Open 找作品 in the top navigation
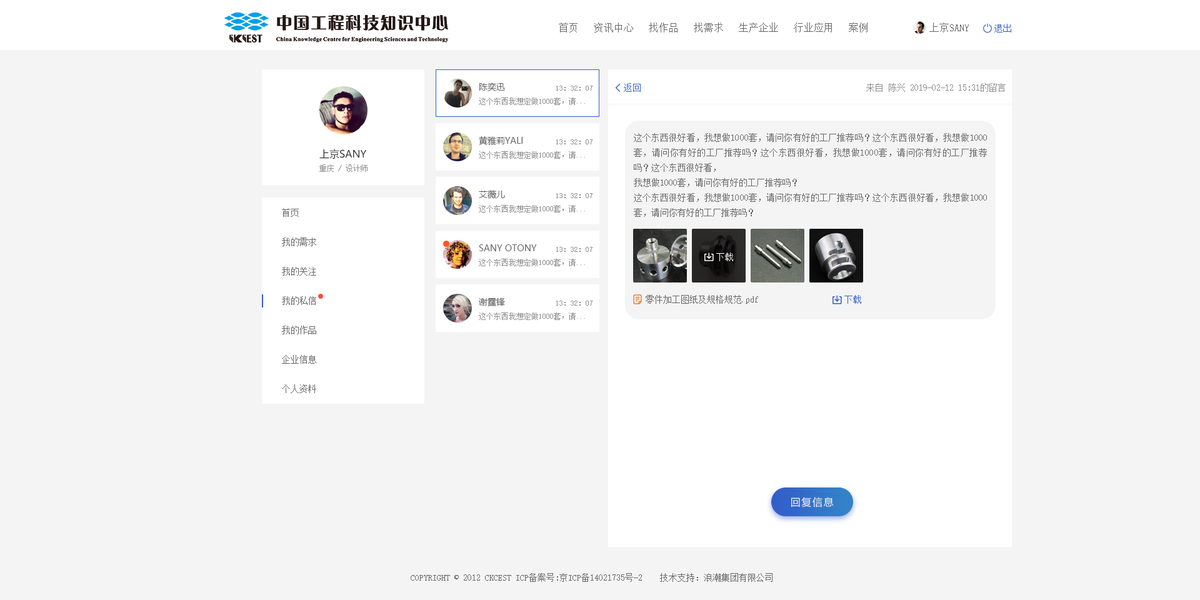Image resolution: width=1200 pixels, height=600 pixels. coord(663,28)
